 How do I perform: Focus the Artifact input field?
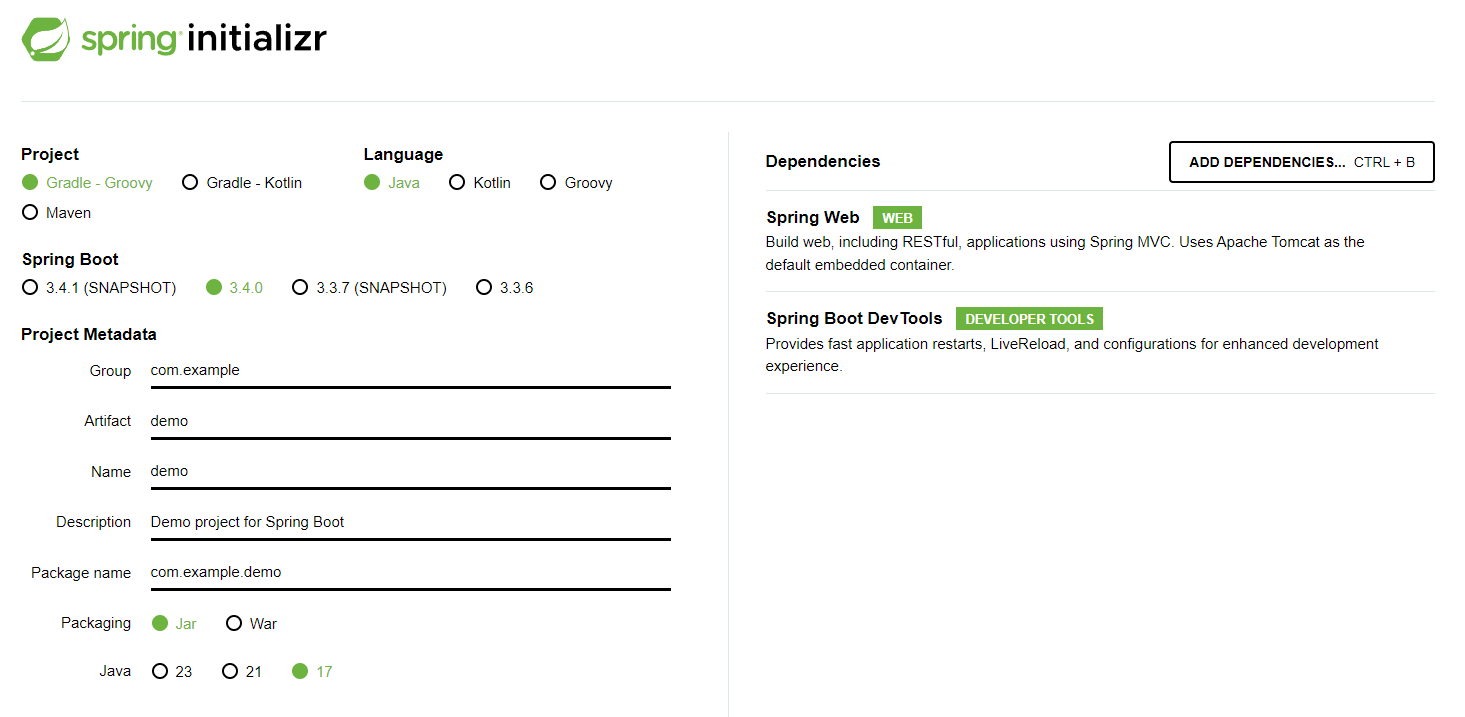410,421
